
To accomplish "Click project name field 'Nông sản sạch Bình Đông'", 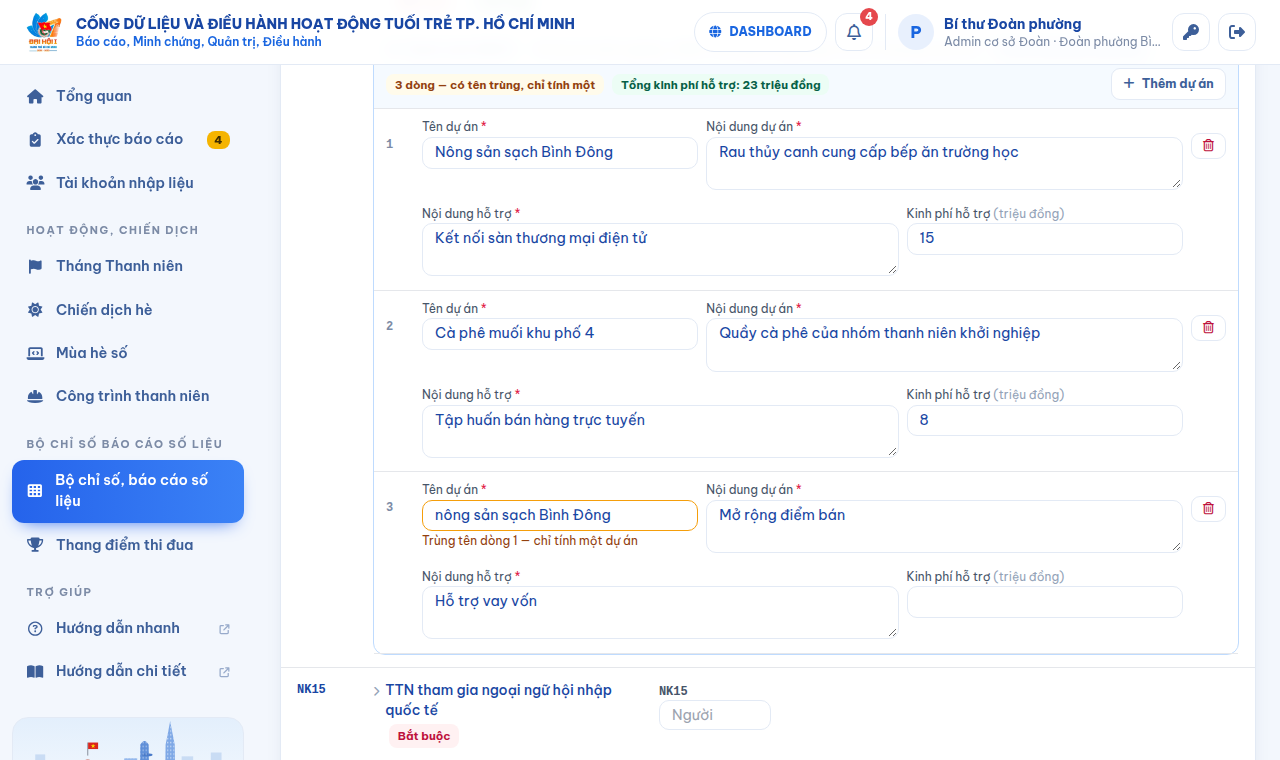I will [x=560, y=153].
